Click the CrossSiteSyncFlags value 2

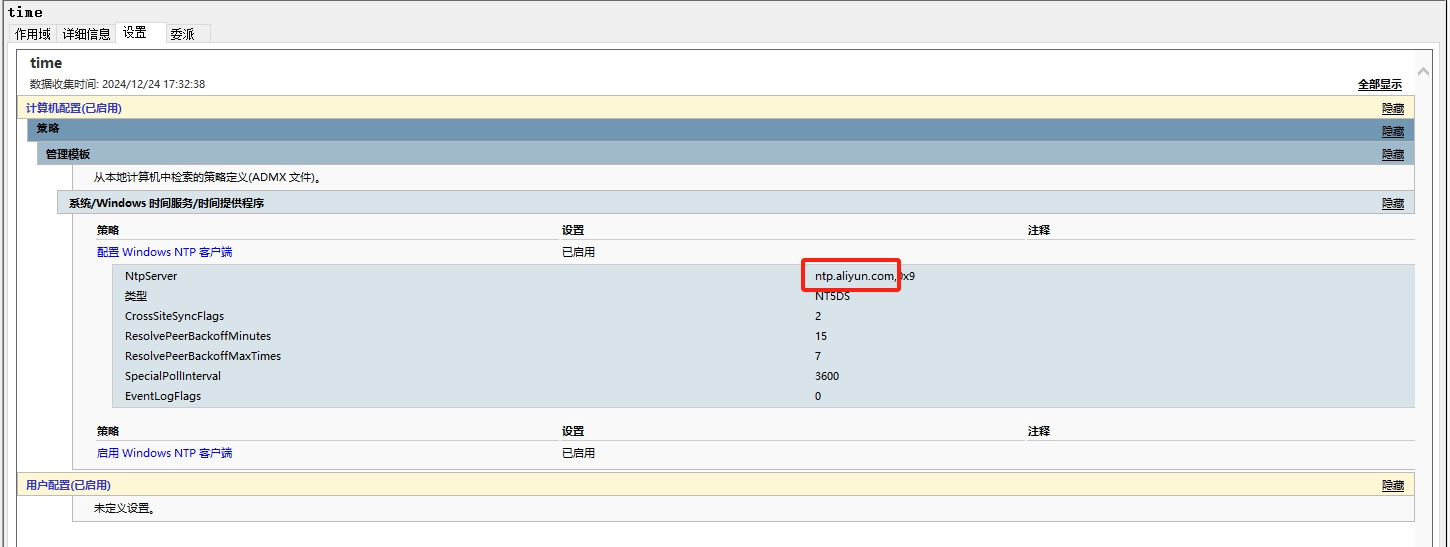tap(818, 316)
